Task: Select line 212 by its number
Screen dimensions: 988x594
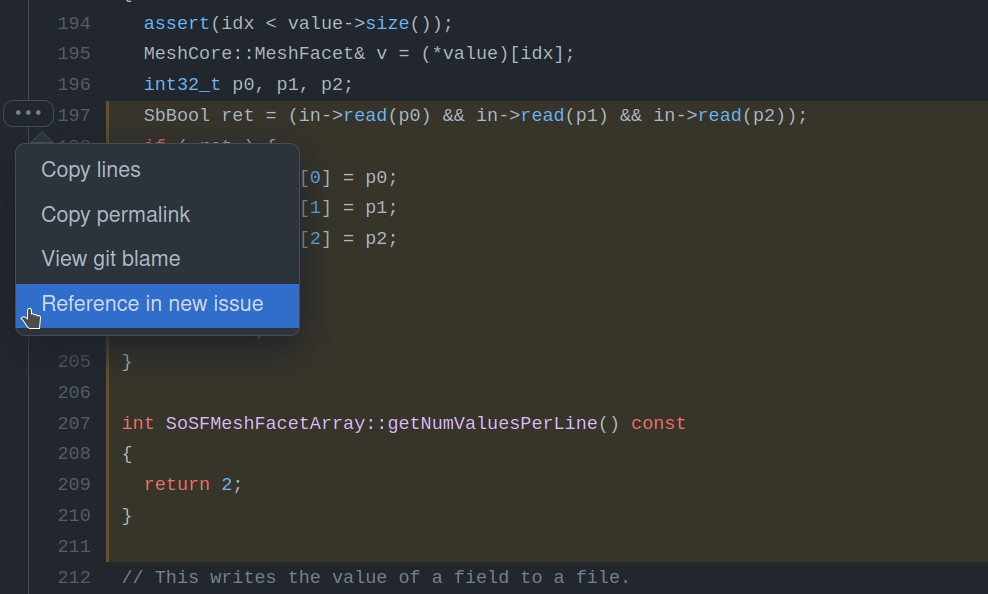Action: tap(73, 577)
